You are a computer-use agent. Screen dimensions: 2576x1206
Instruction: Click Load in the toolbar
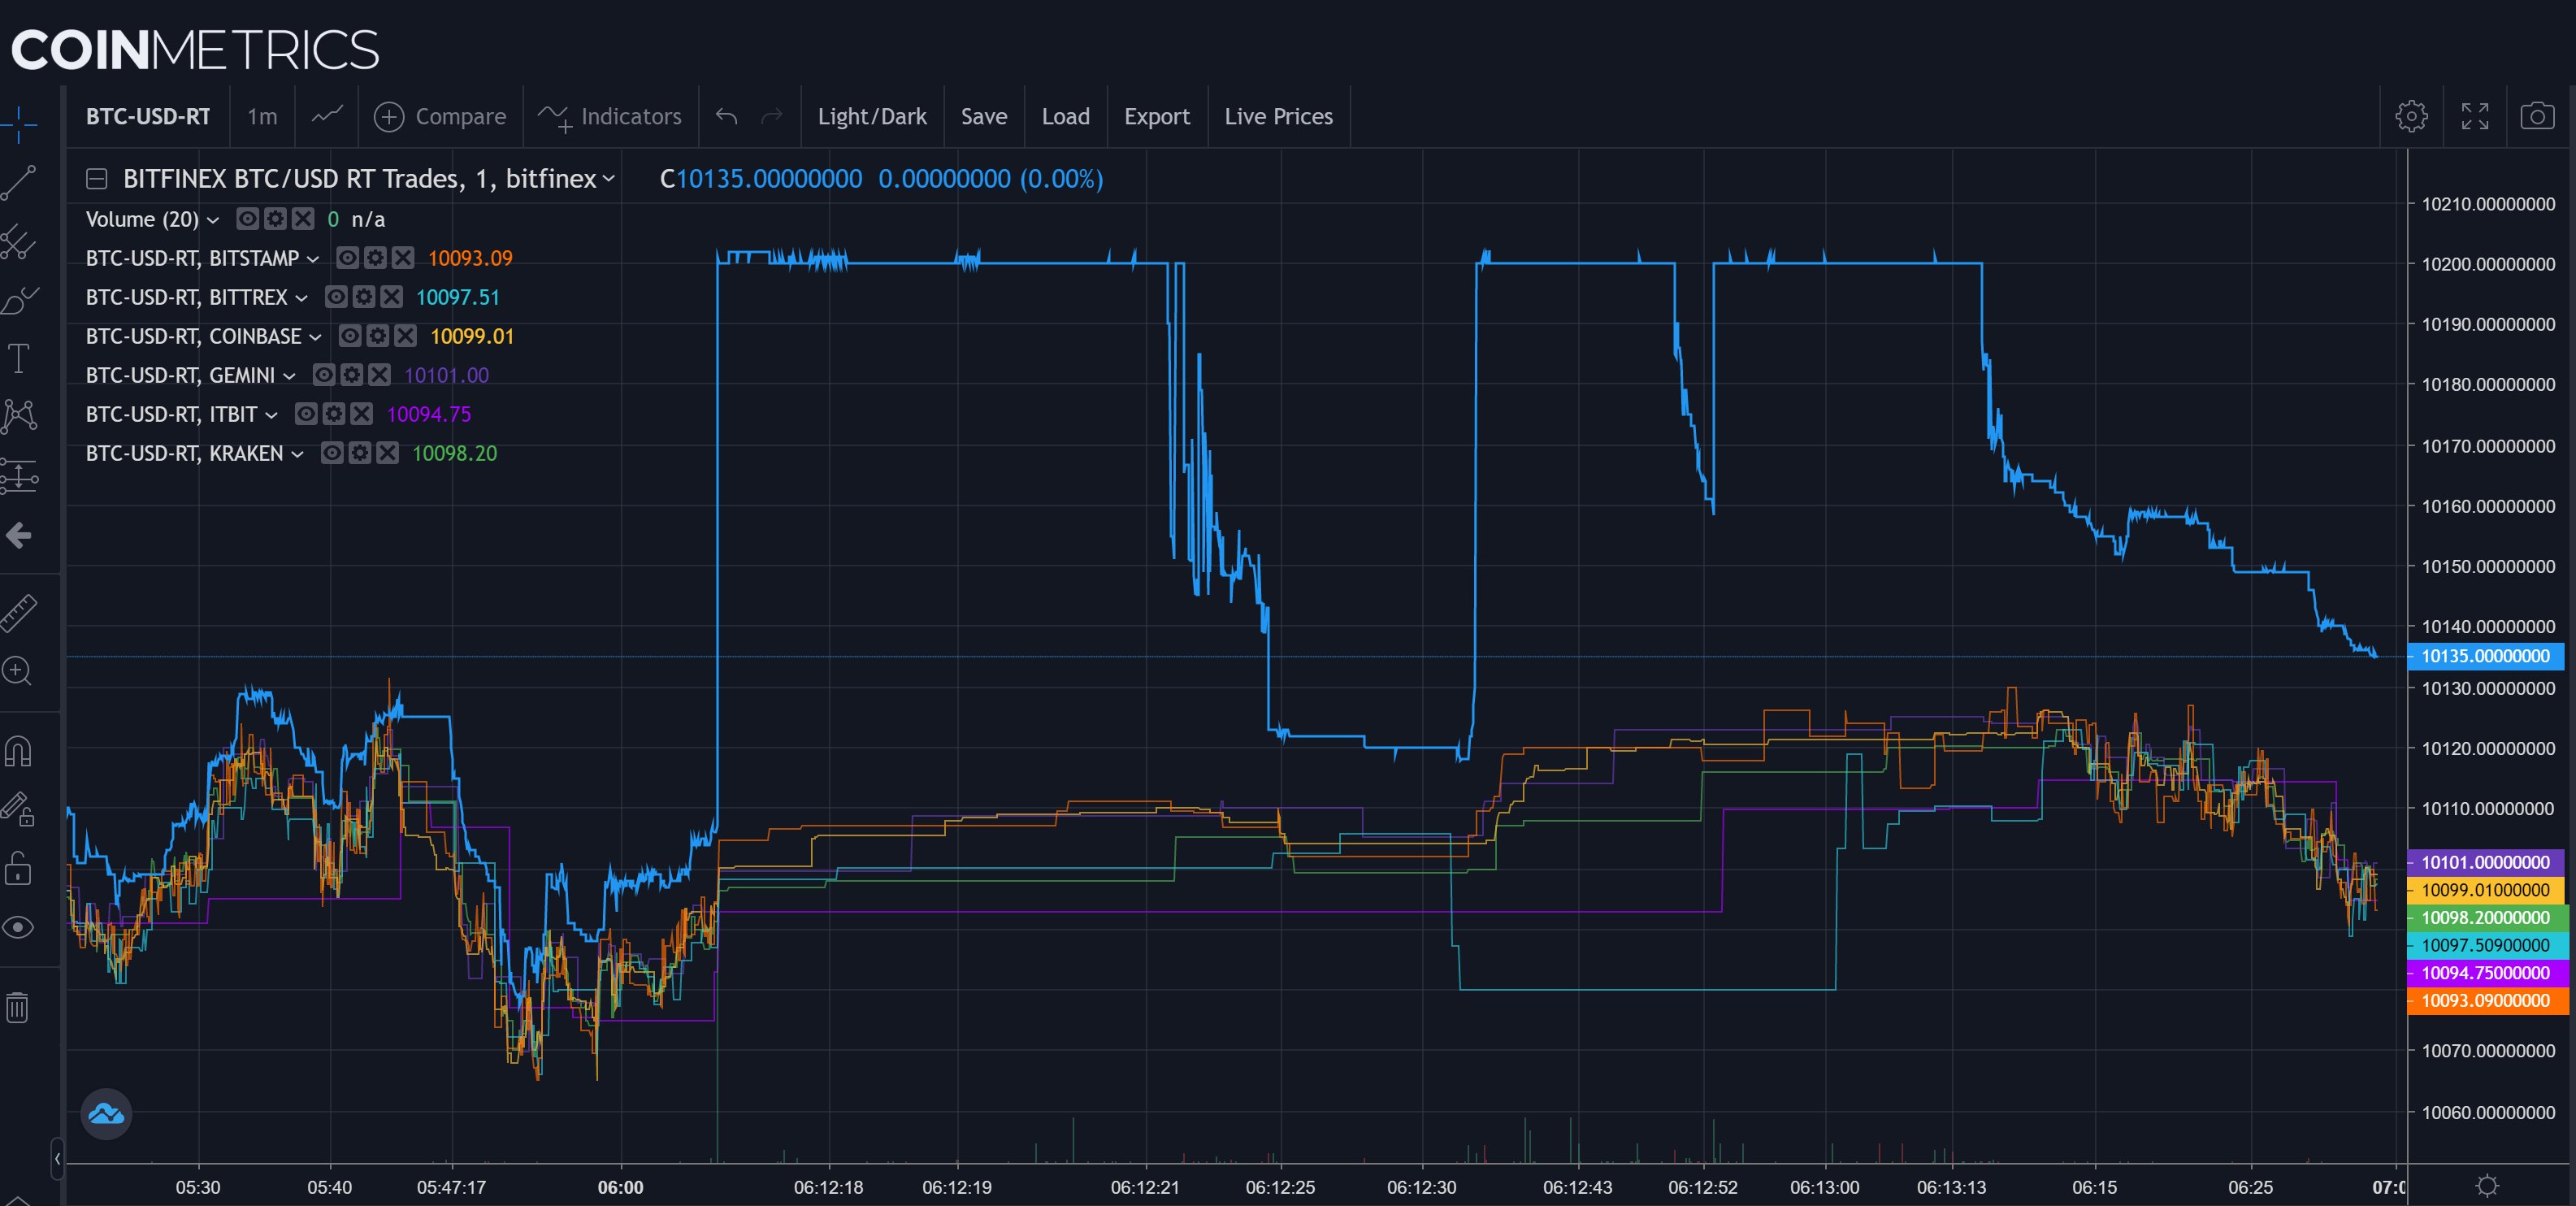pyautogui.click(x=1065, y=117)
